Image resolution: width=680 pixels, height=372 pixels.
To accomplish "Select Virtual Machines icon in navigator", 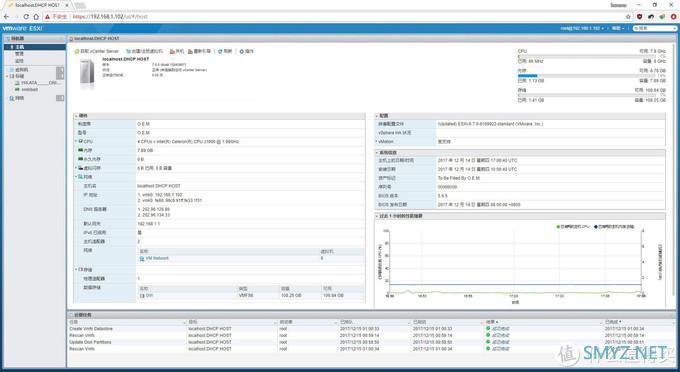I will pyautogui.click(x=12, y=69).
